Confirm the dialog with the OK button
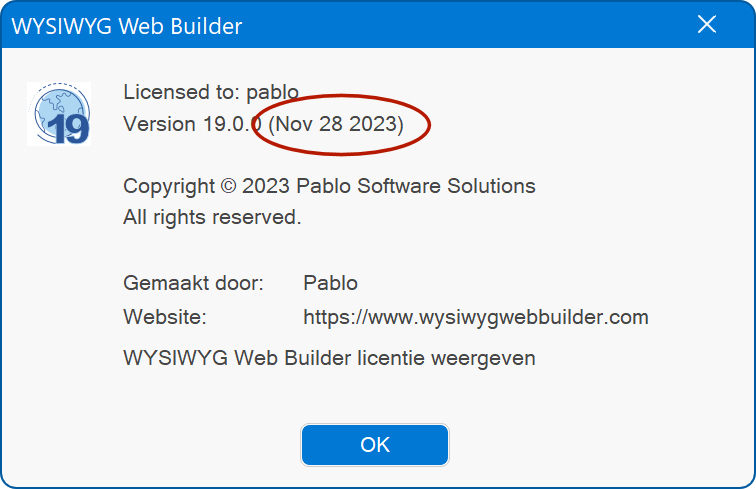The height and width of the screenshot is (489, 756). point(375,445)
